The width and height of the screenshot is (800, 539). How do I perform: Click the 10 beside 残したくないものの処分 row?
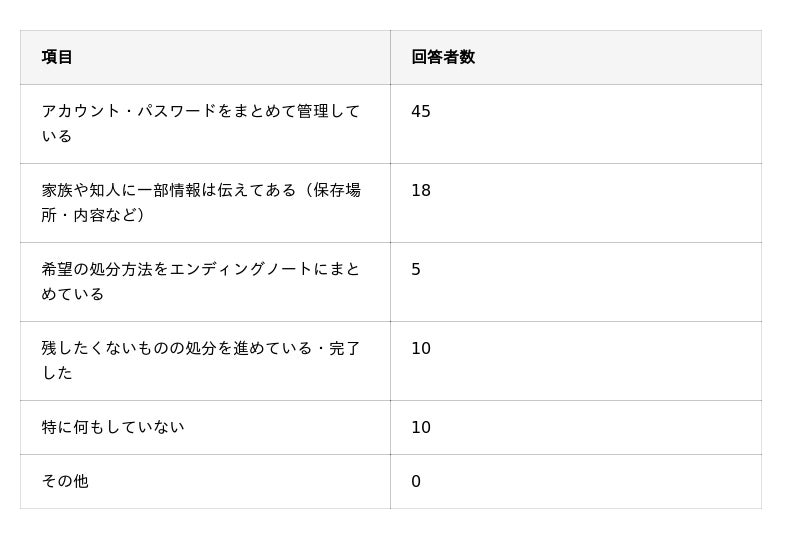pyautogui.click(x=421, y=348)
